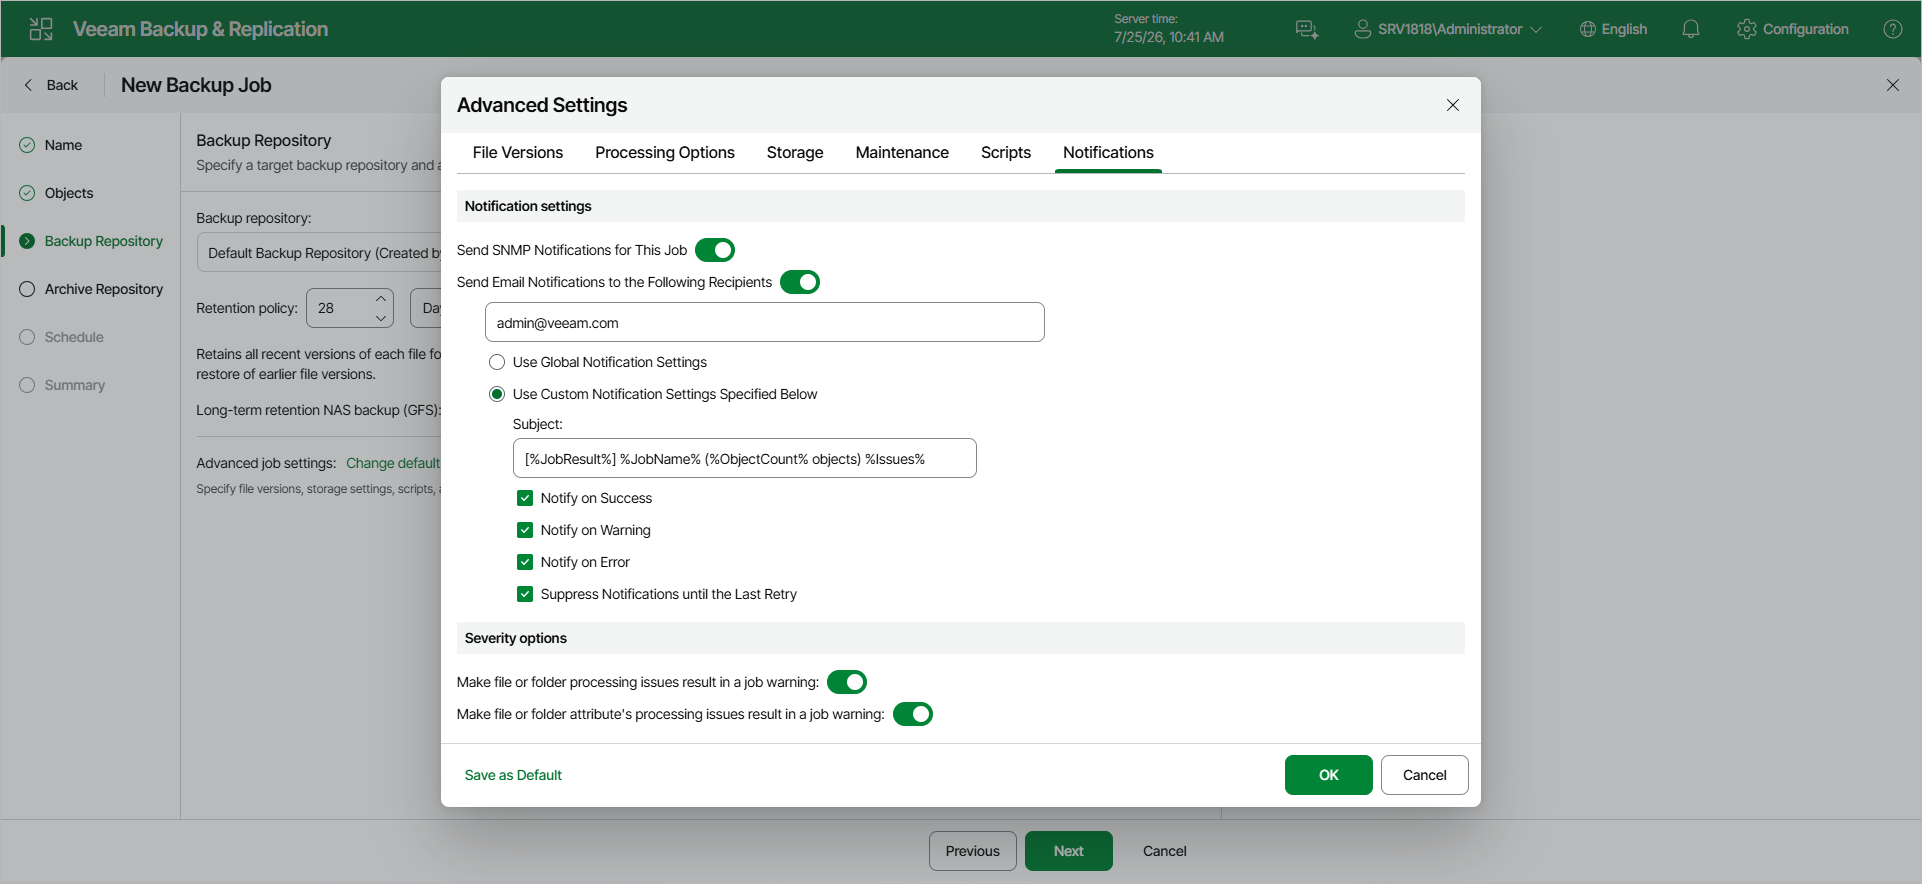Select Use Global Notification Settings radio
Screen dimensions: 1922x884
497,362
